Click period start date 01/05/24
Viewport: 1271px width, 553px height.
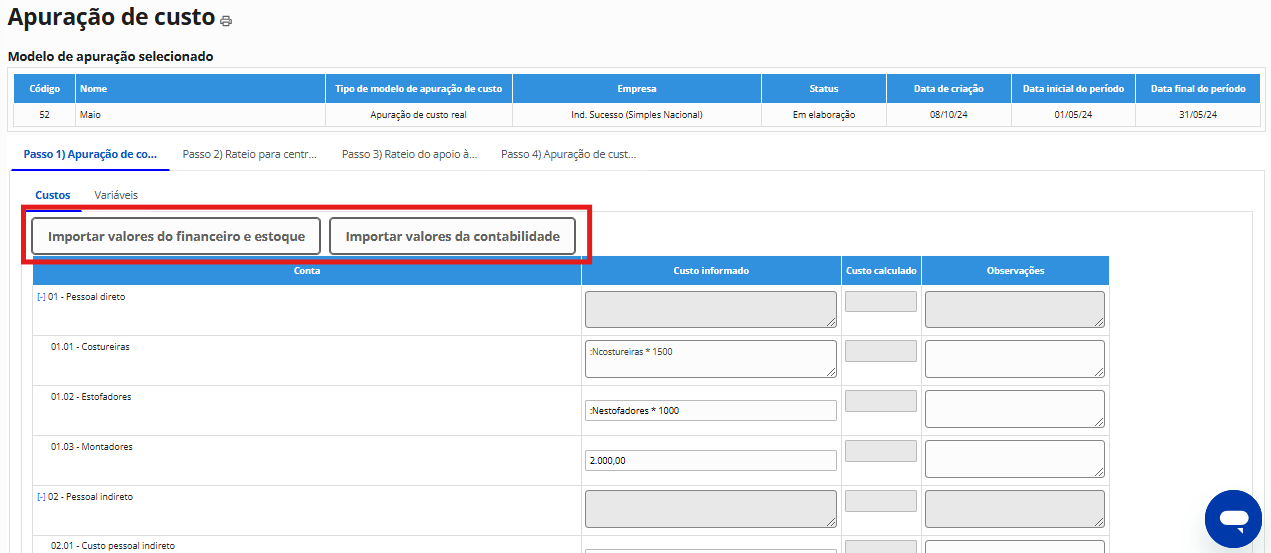coord(1073,115)
